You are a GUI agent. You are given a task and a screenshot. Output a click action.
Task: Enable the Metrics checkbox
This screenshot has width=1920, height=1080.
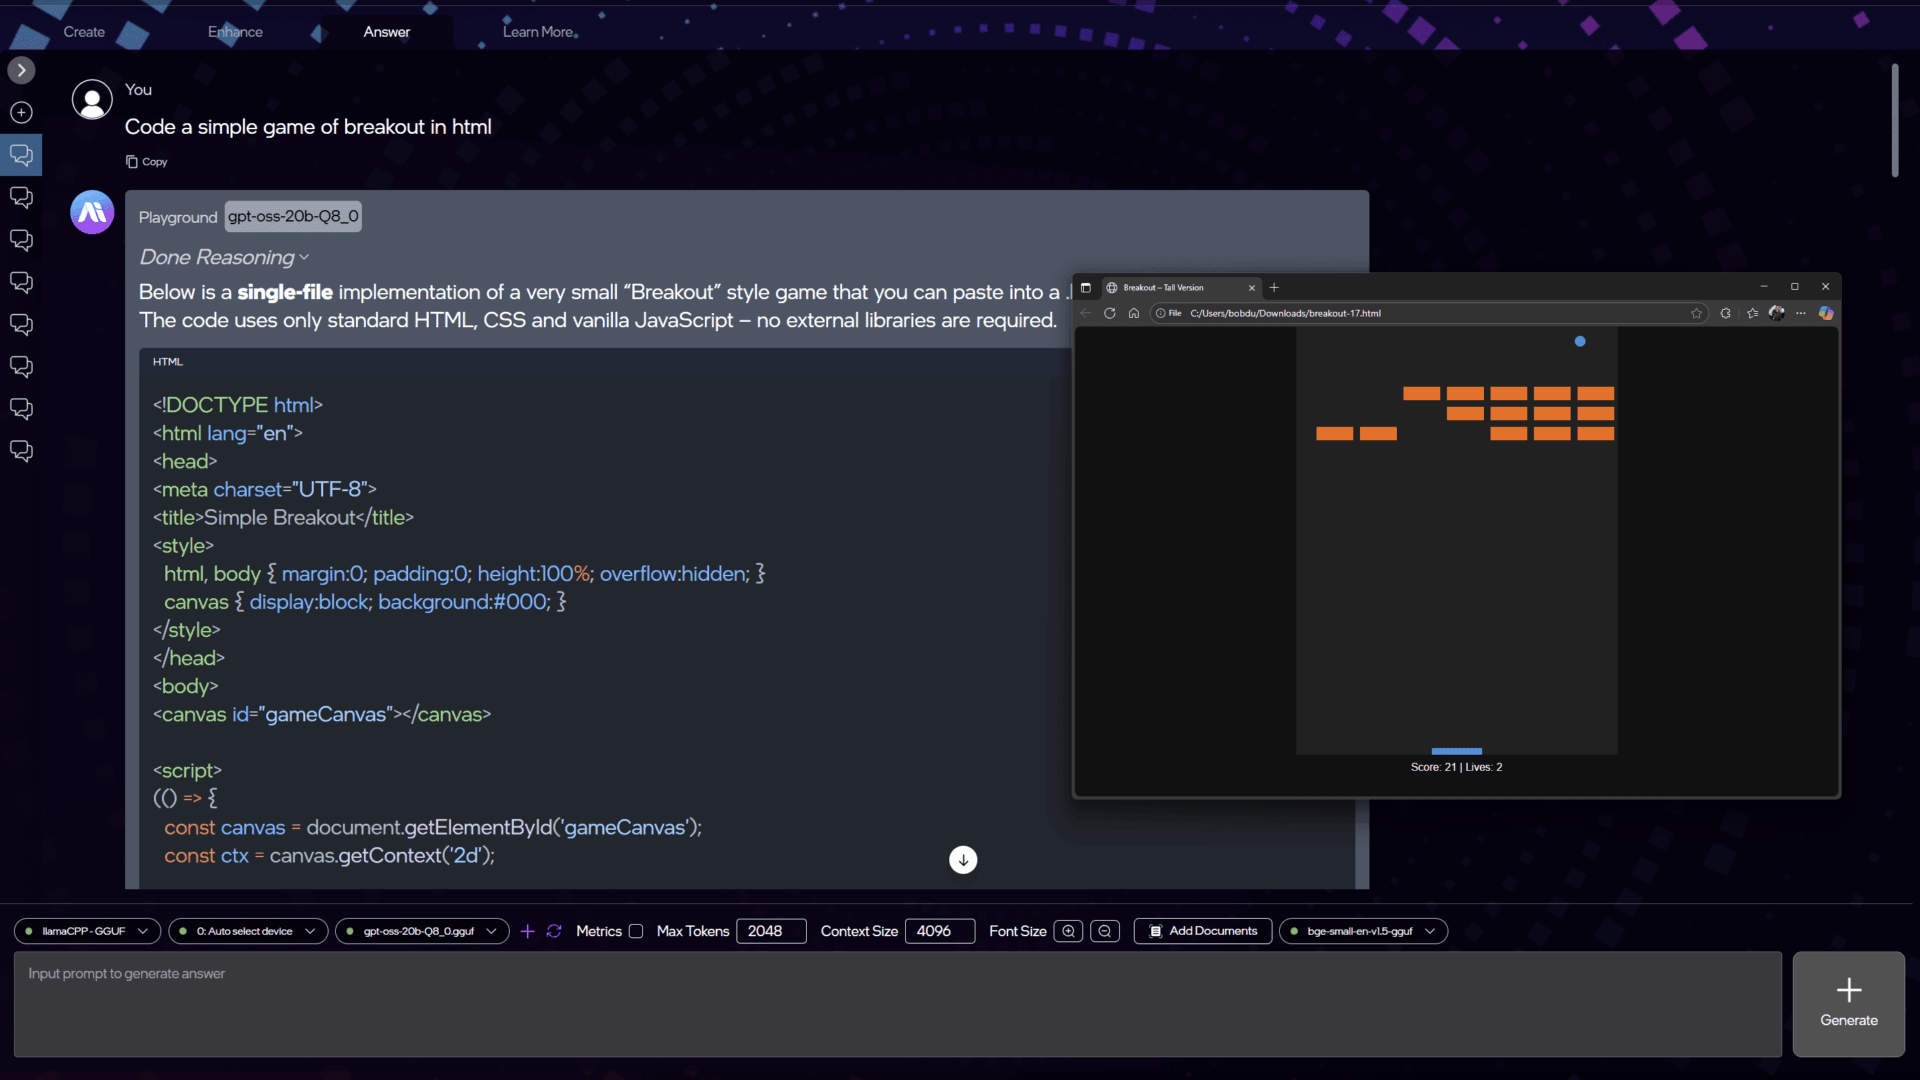[x=635, y=931]
